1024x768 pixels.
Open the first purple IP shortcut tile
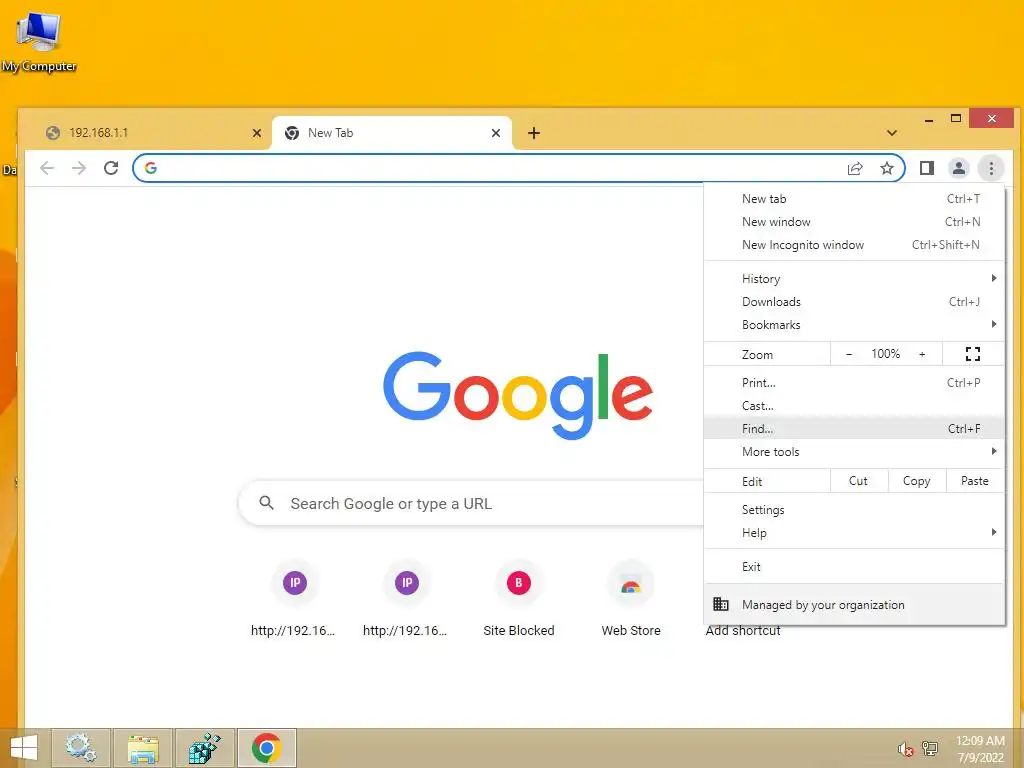(295, 583)
